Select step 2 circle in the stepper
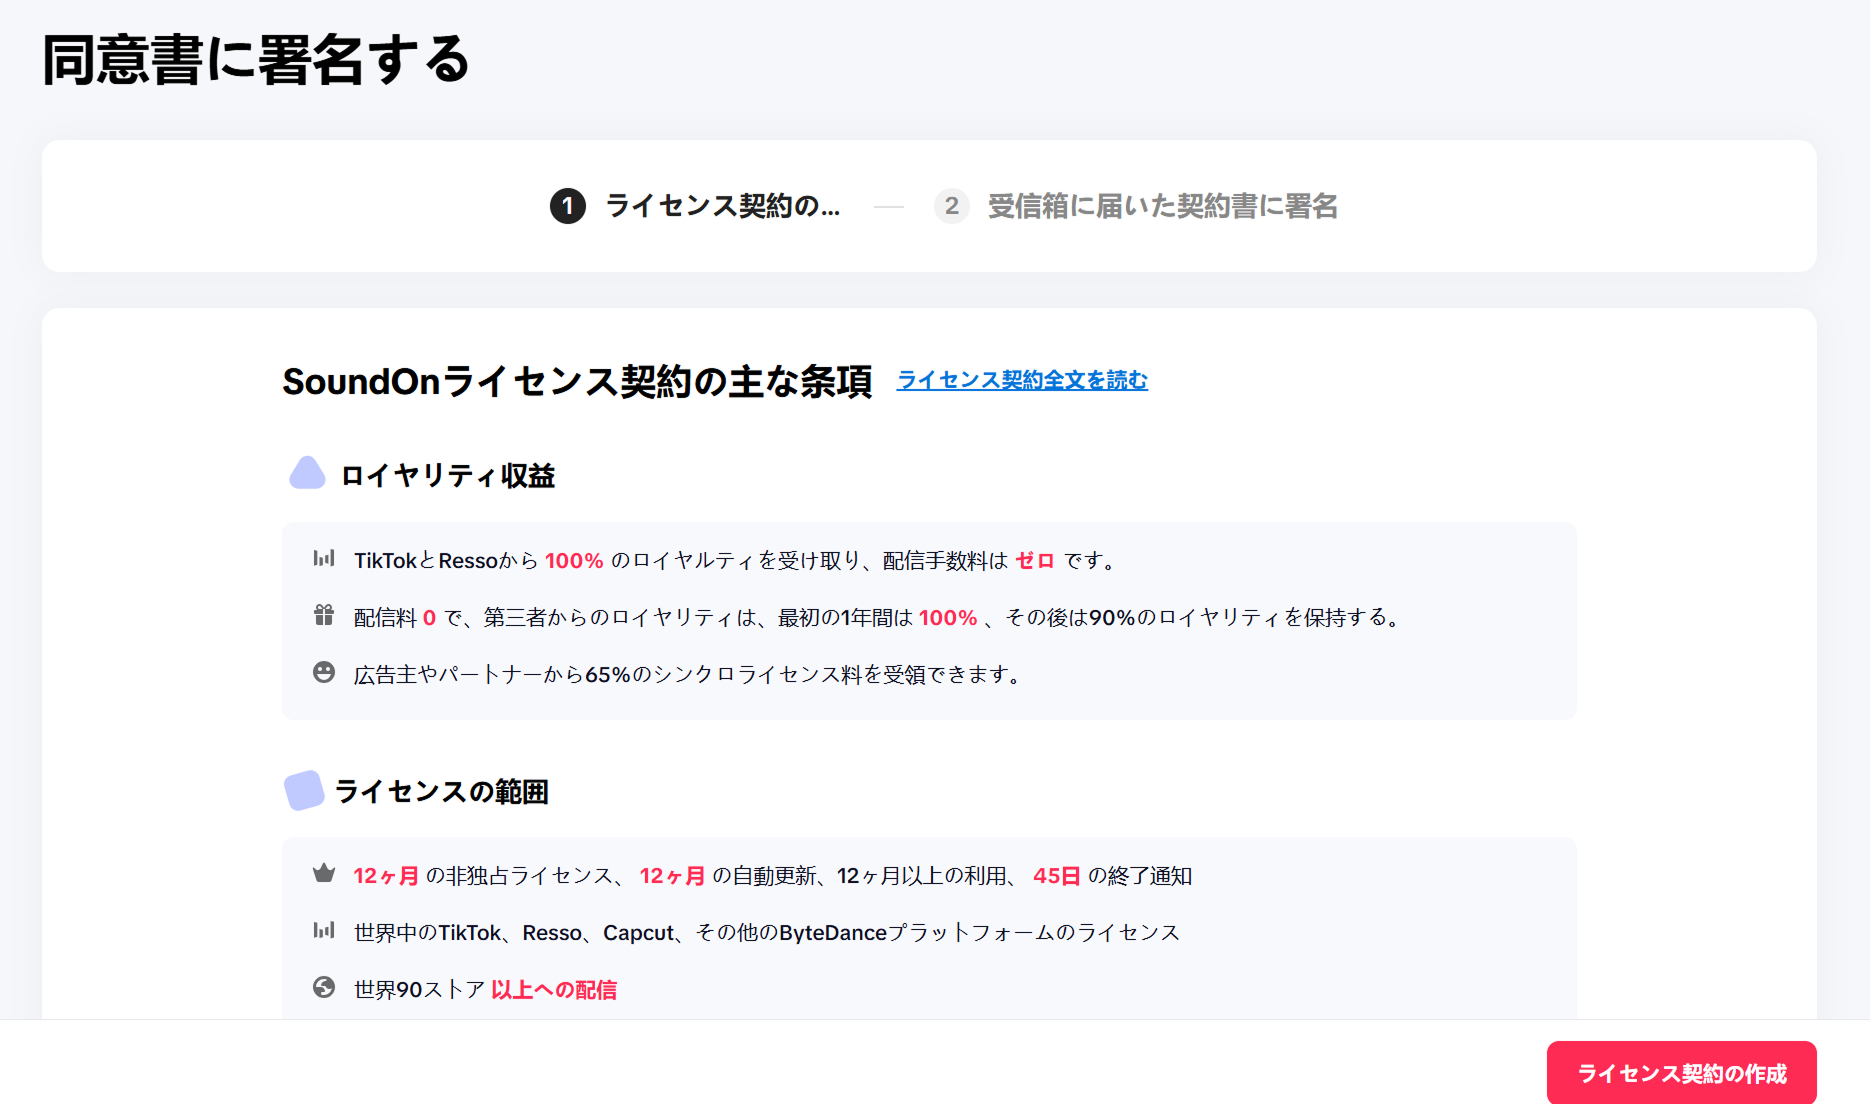Viewport: 1870px width, 1104px height. [951, 206]
